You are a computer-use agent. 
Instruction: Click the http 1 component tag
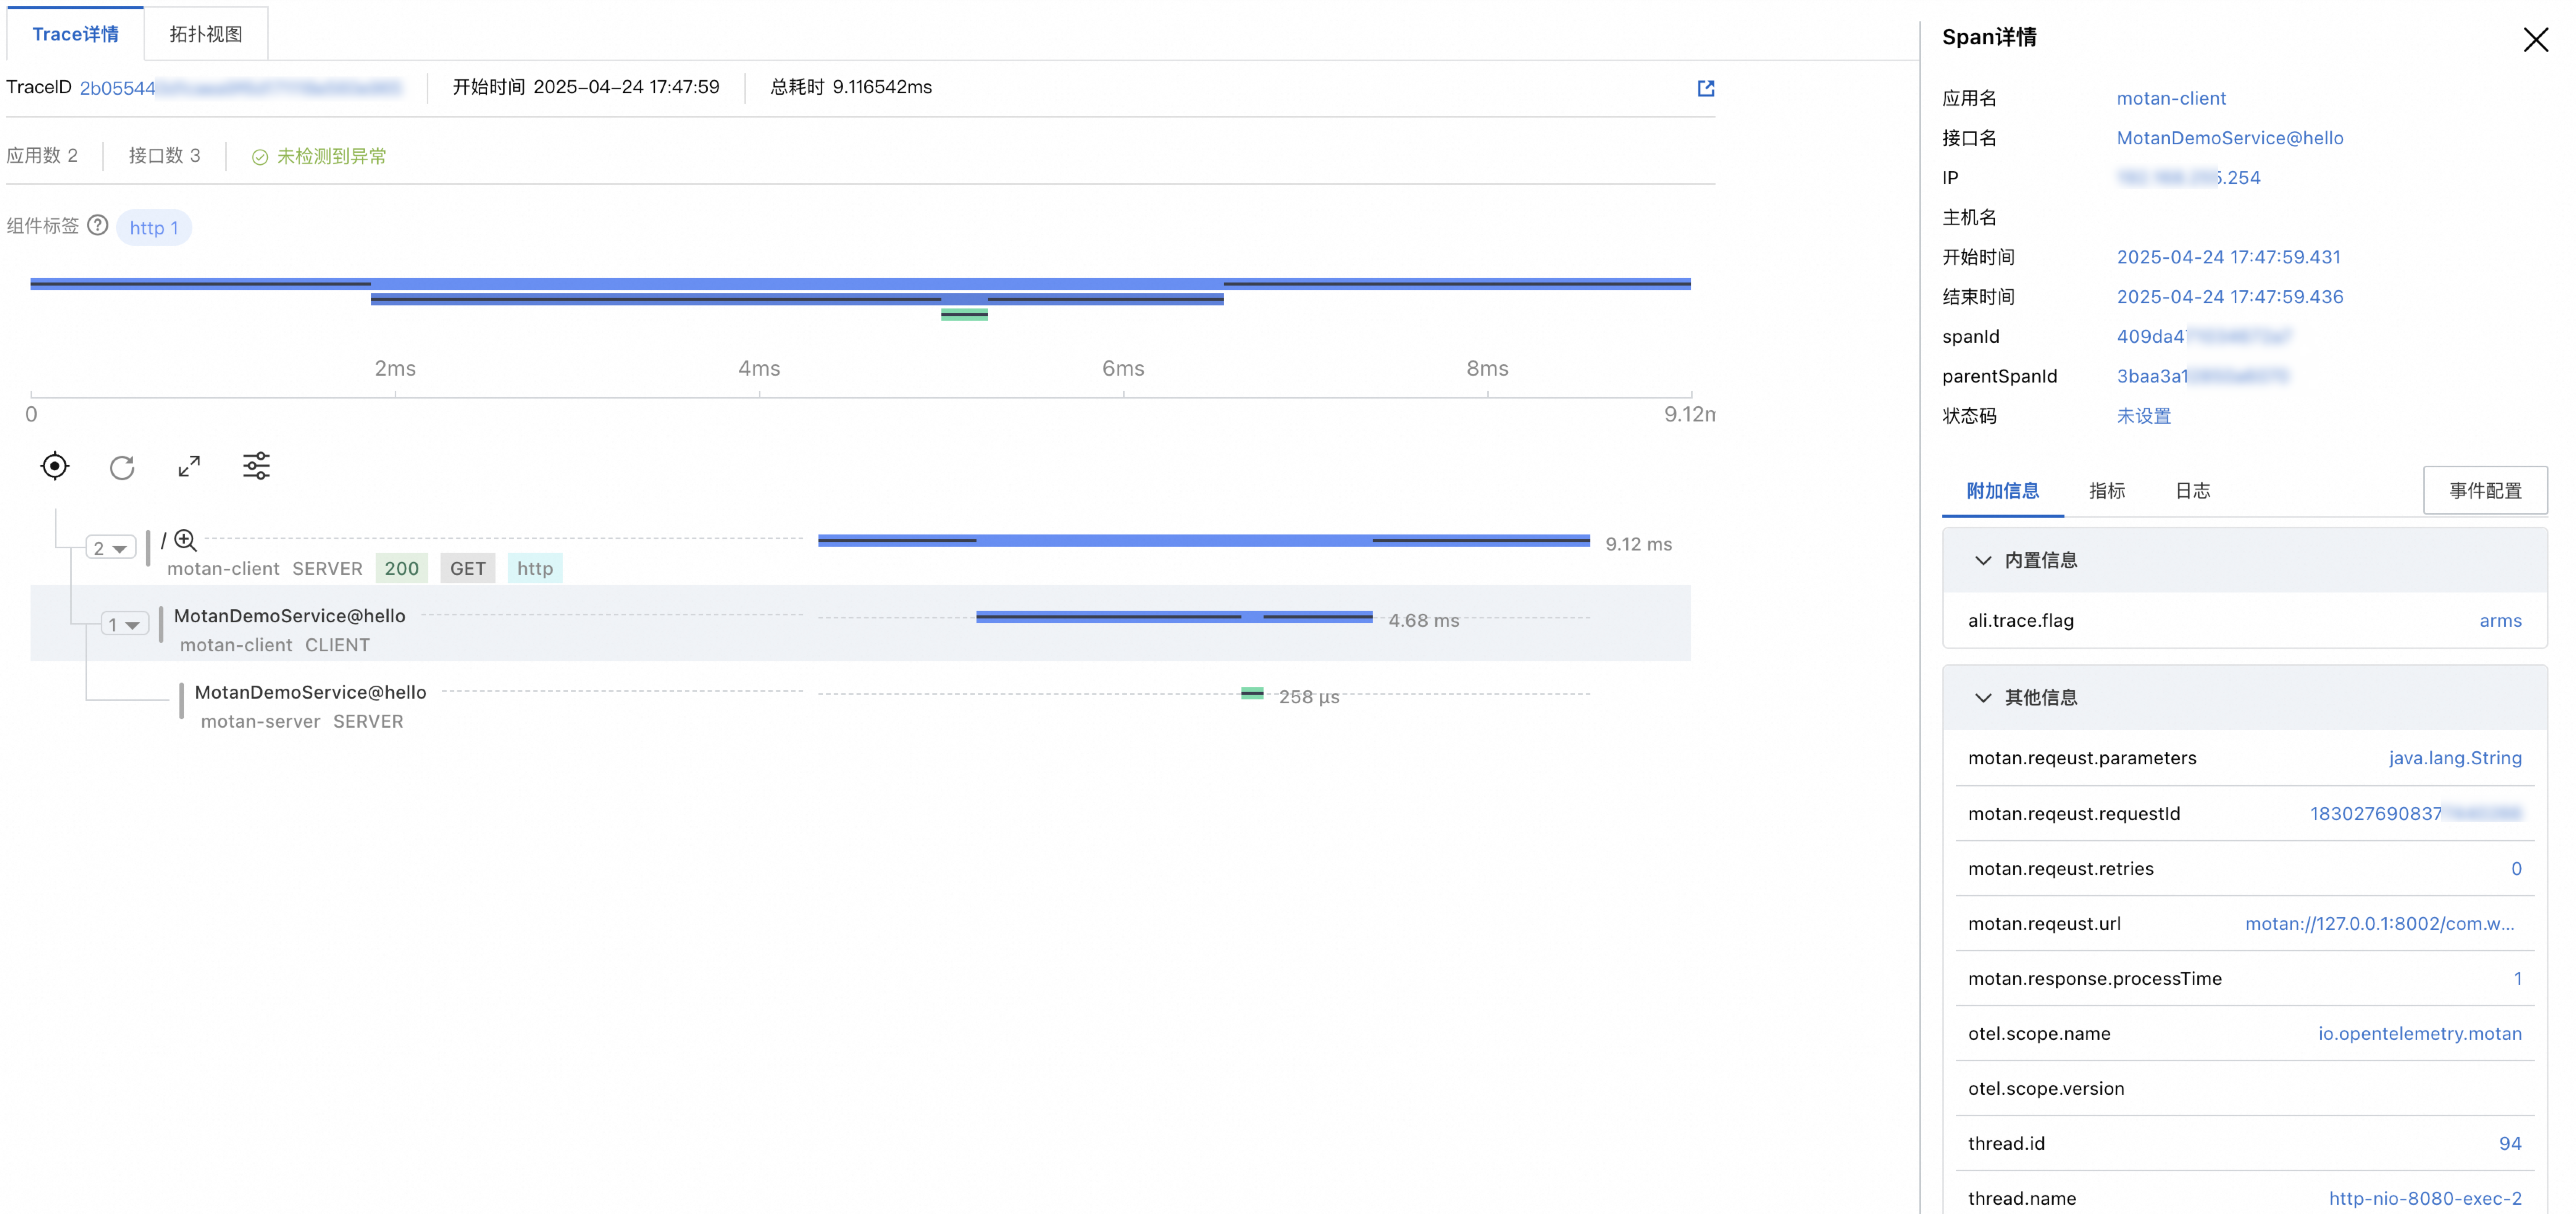154,228
